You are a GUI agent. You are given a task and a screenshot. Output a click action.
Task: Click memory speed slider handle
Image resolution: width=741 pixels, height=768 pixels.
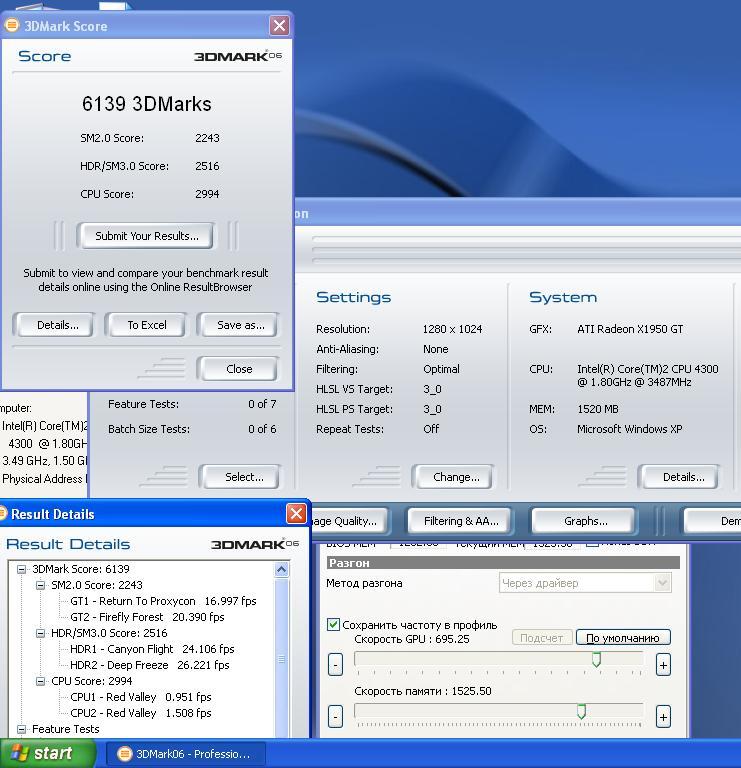point(581,711)
